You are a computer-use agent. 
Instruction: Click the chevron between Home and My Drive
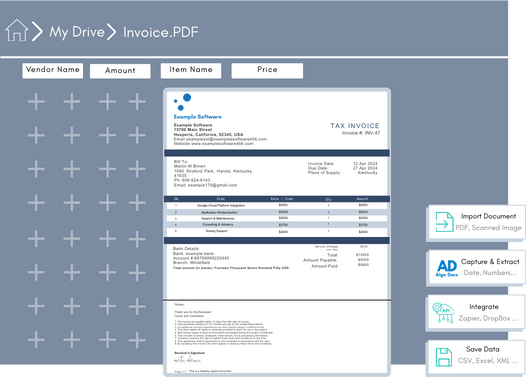(37, 31)
